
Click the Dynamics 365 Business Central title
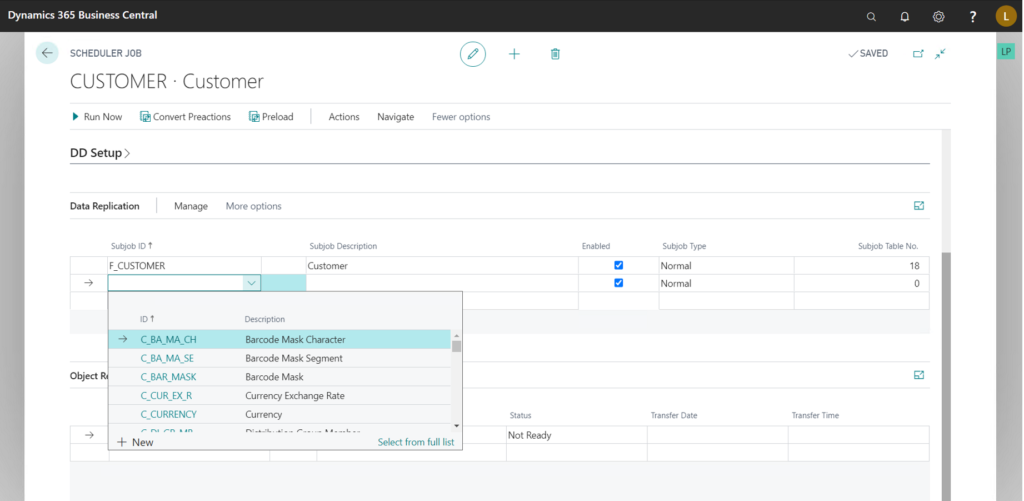(x=82, y=15)
